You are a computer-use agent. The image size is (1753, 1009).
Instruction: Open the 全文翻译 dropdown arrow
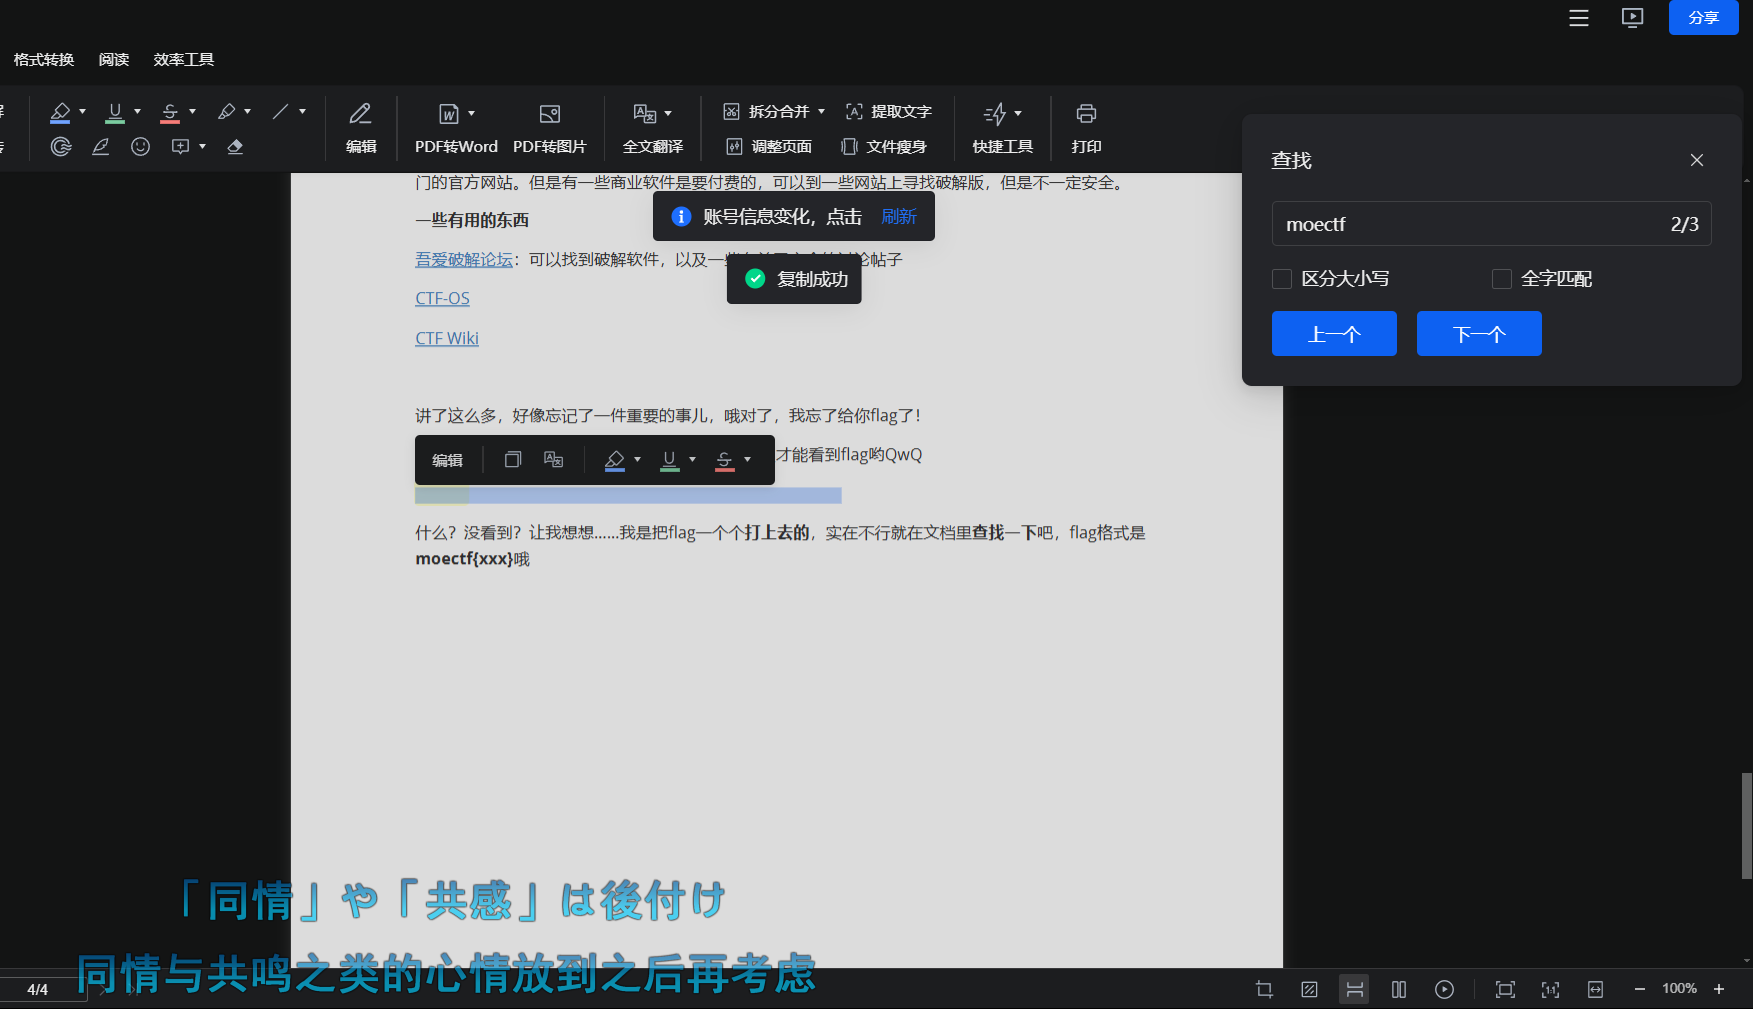click(x=671, y=112)
